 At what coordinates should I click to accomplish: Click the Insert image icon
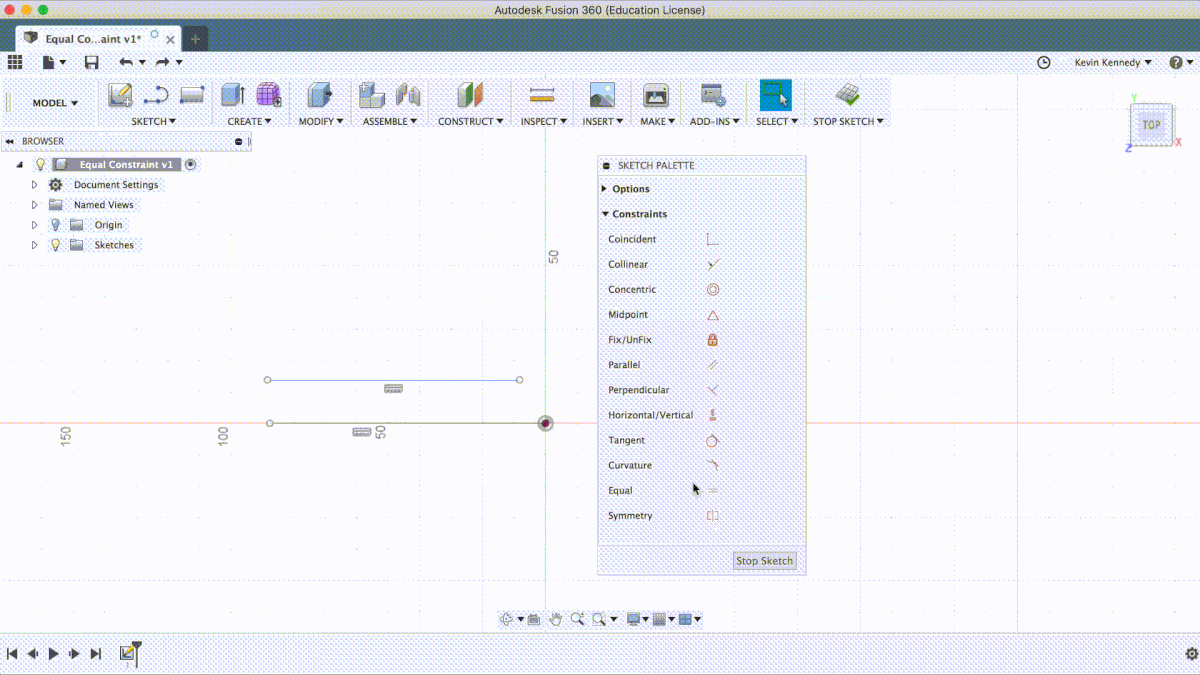tap(602, 95)
